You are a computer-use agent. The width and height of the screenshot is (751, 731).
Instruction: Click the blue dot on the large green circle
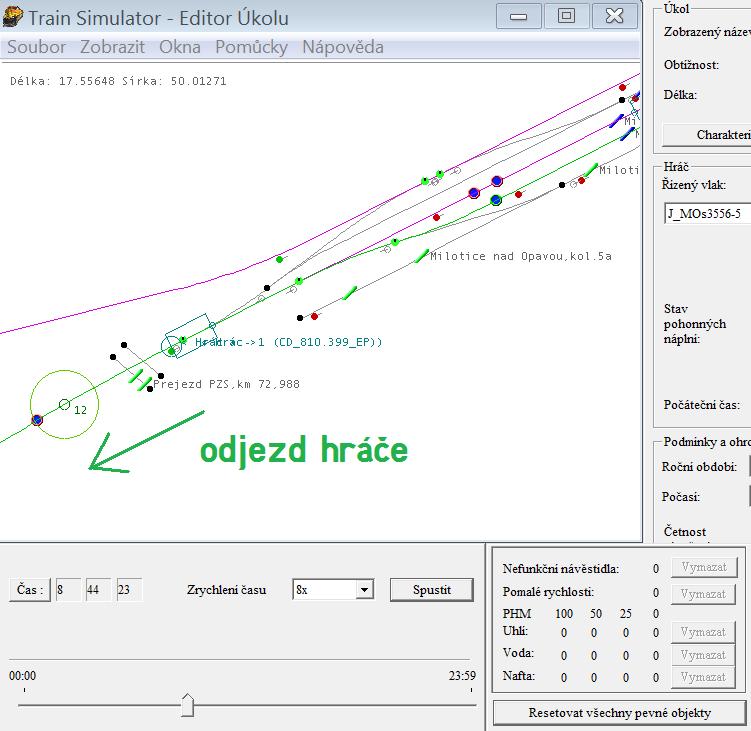[x=37, y=420]
